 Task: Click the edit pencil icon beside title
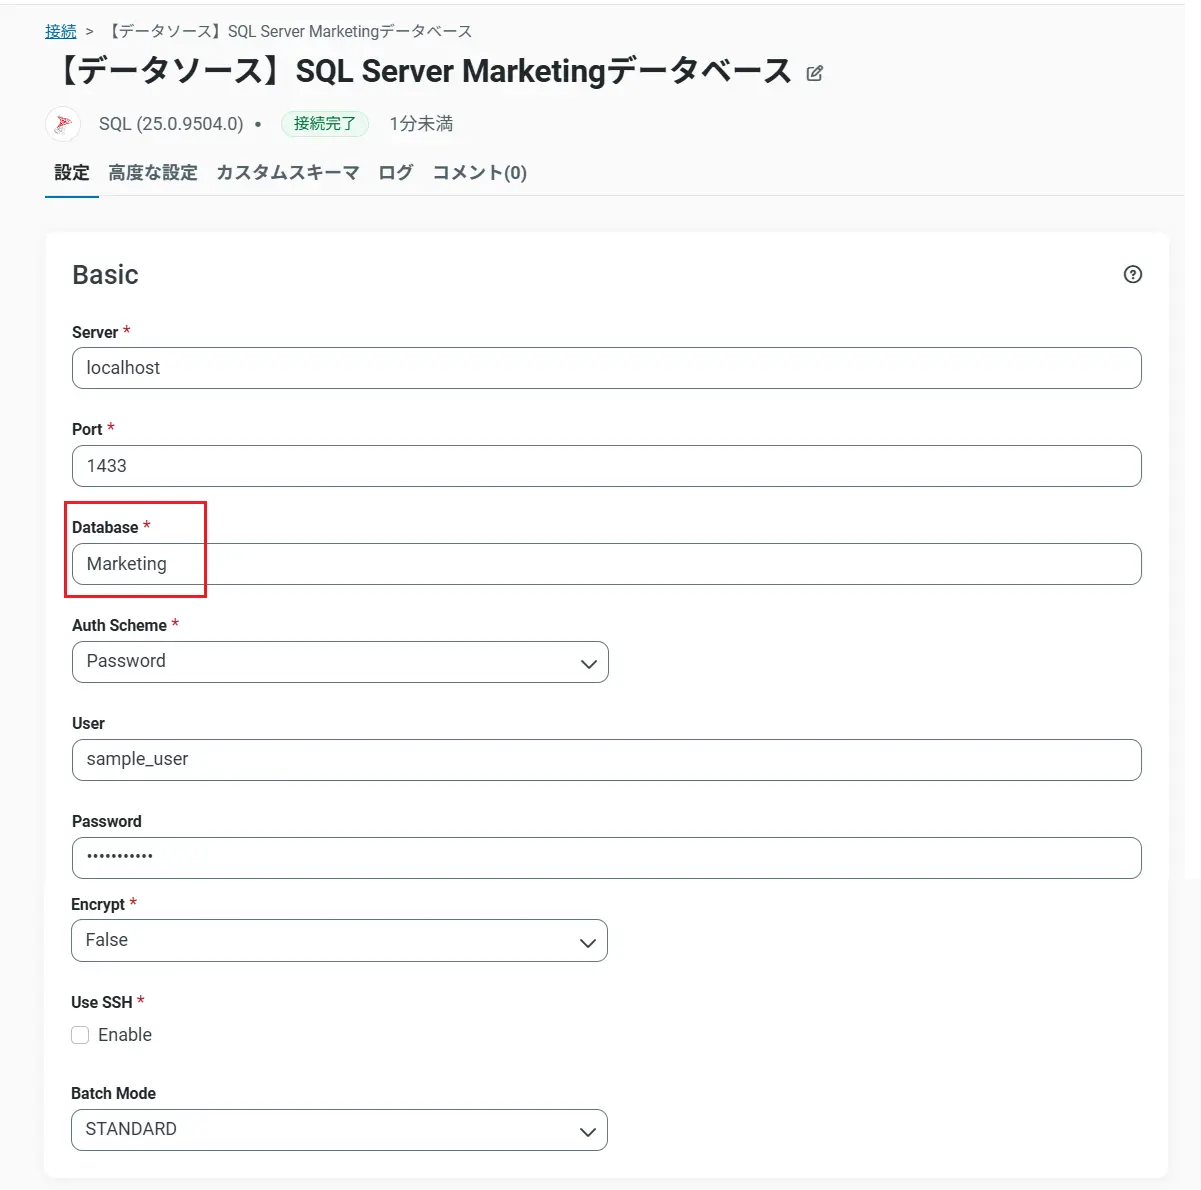(815, 73)
